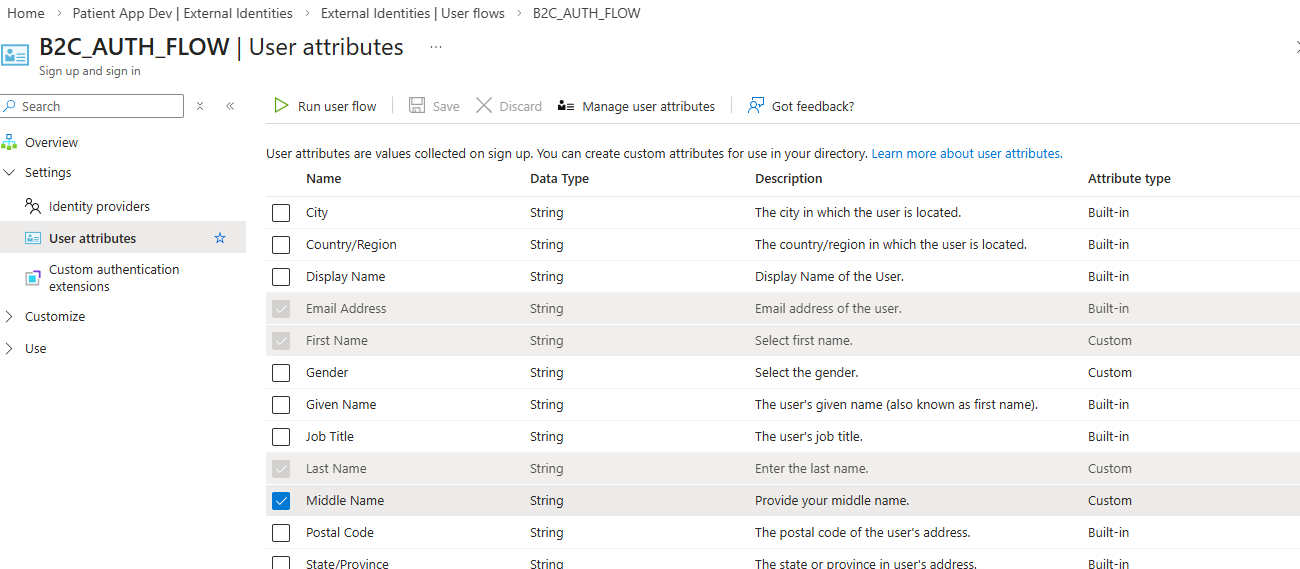
Task: Click 'The user's job title.' description
Action: click(x=809, y=437)
